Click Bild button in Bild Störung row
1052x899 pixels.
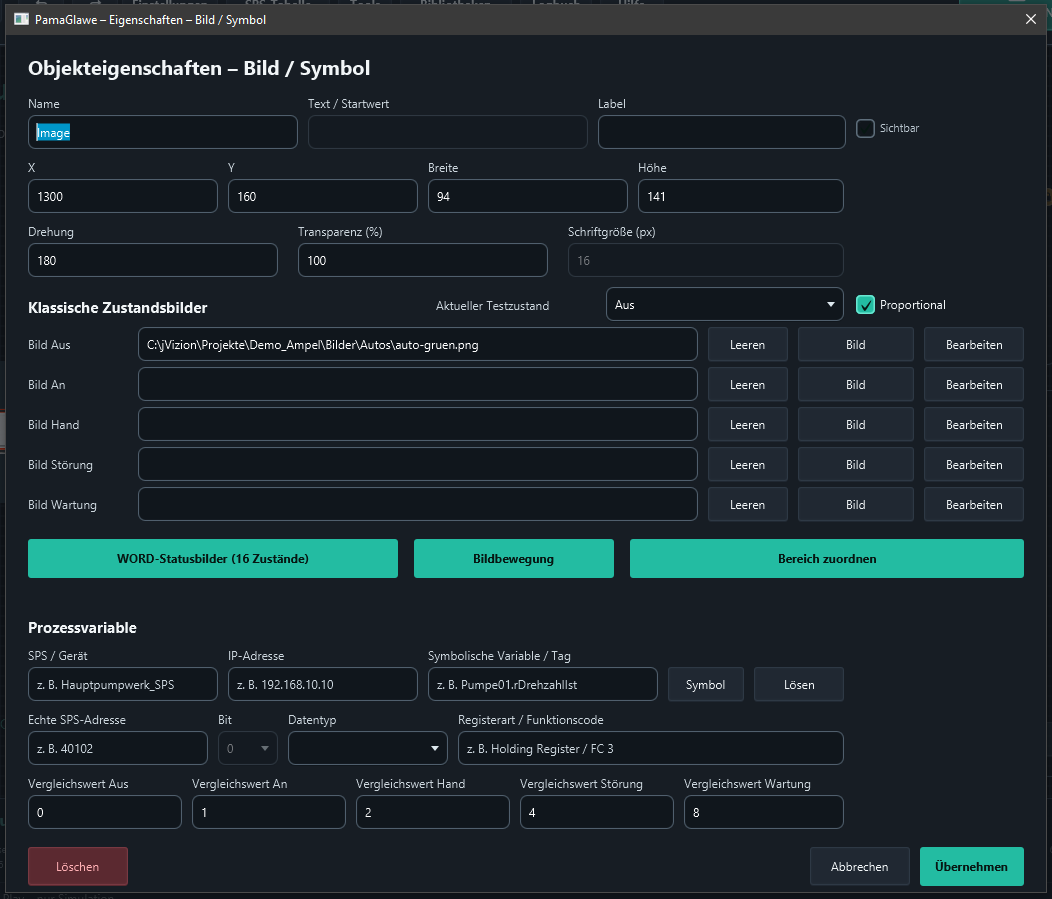(x=855, y=464)
